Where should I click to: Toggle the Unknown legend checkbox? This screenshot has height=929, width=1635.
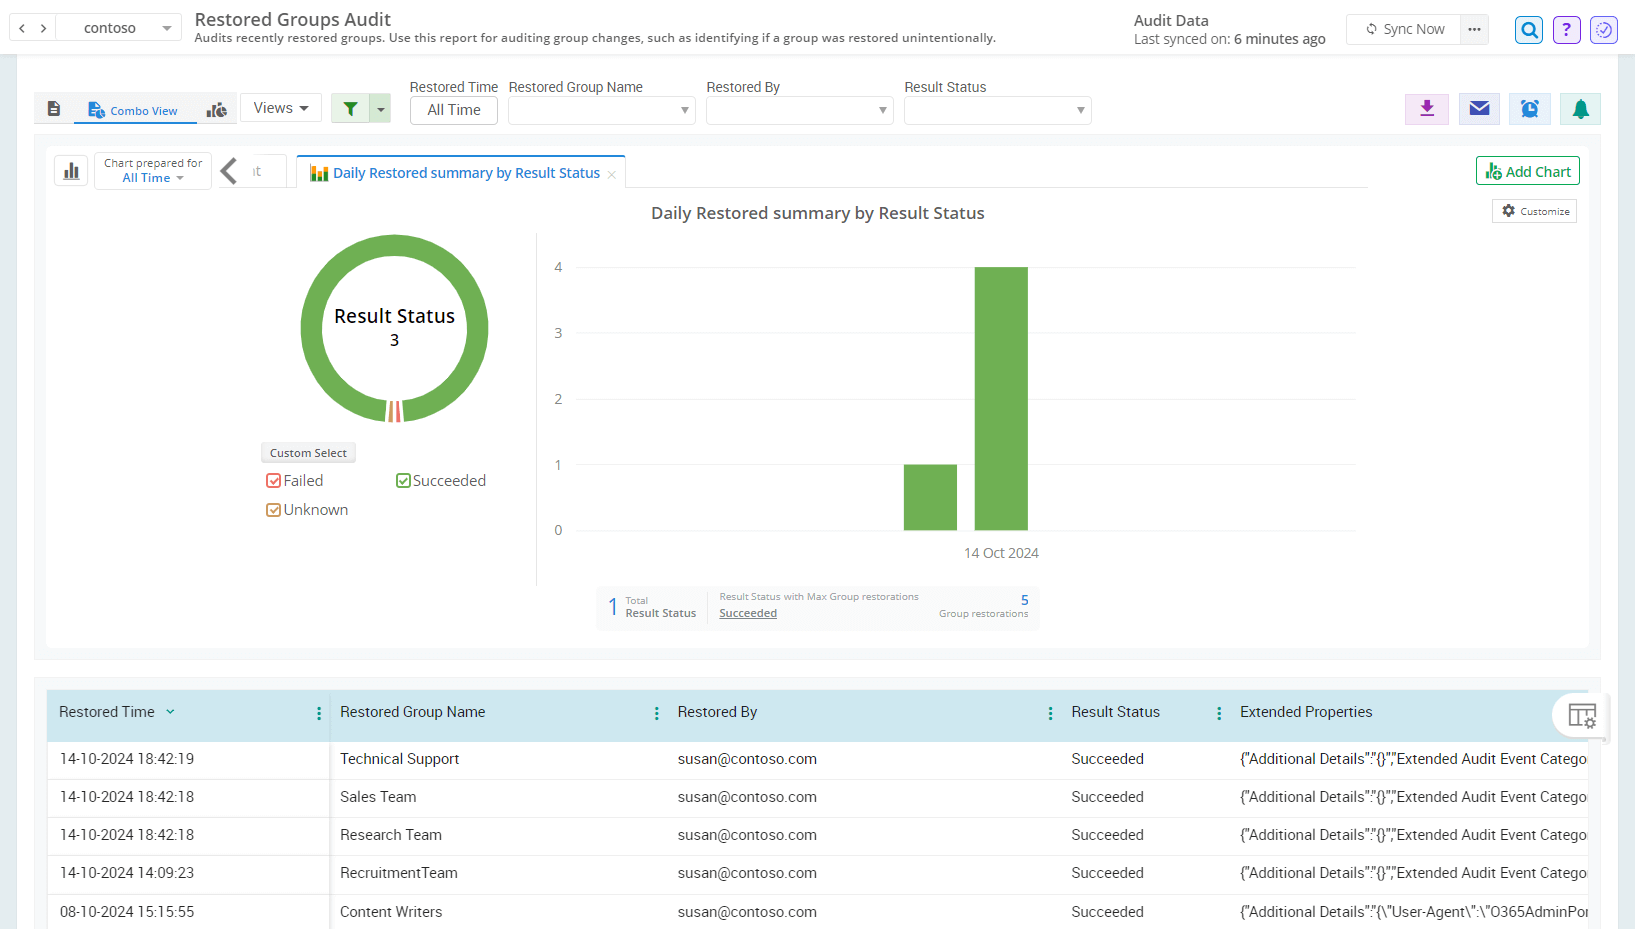point(273,510)
